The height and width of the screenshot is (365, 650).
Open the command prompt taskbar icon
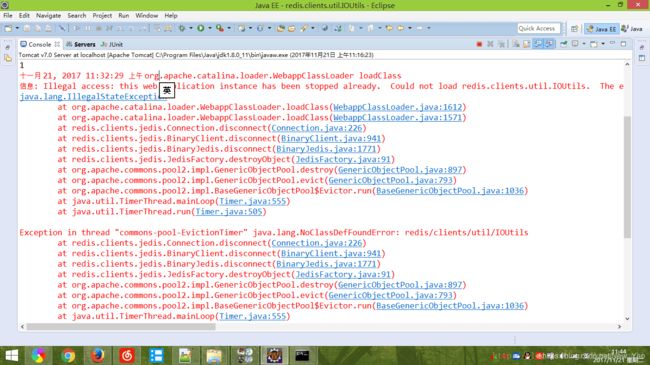[x=302, y=355]
